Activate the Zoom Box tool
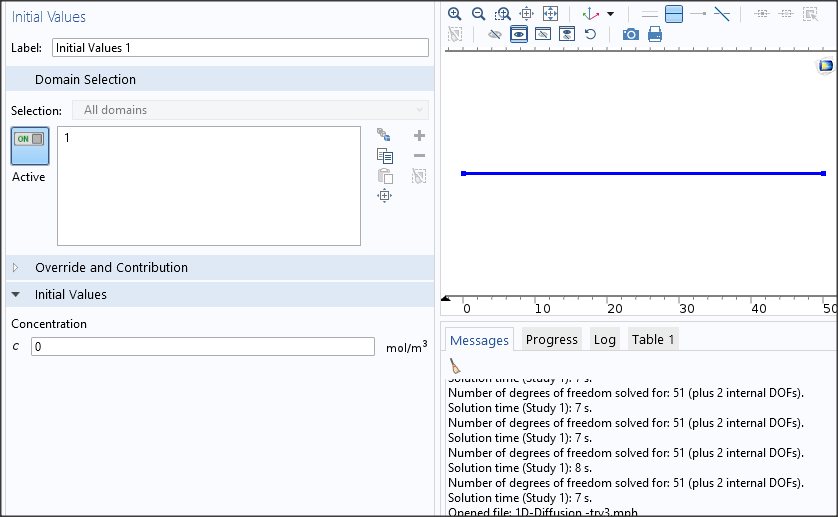The image size is (838, 517). click(x=502, y=14)
